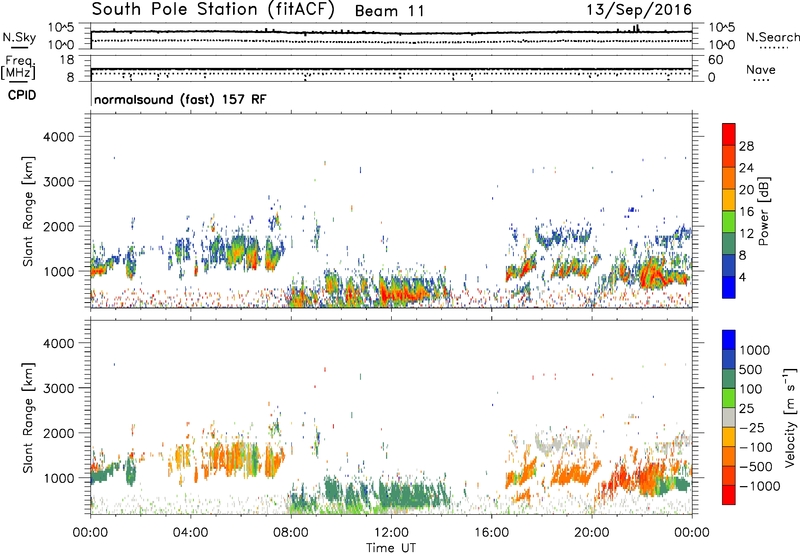Pick the dark green 100–500 Velocity segment
800x554 pixels.
[x=729, y=379]
